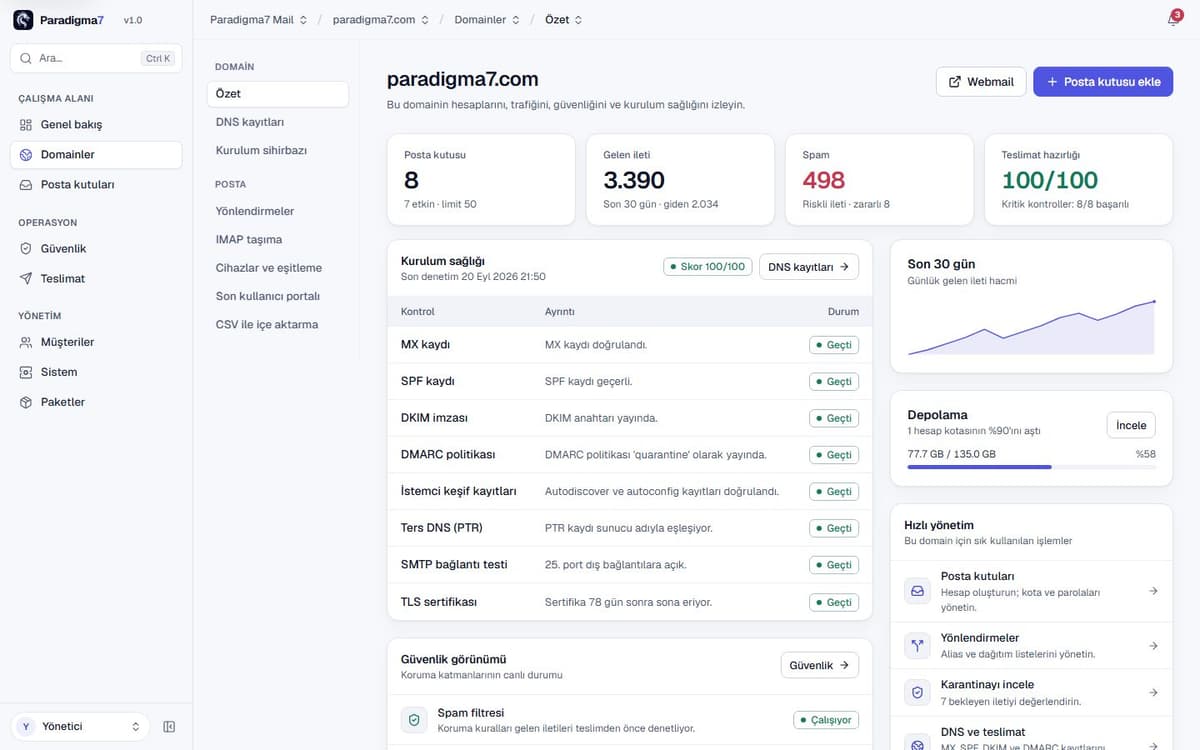Click the Webmail button
Viewport: 1200px width, 750px height.
tap(980, 82)
